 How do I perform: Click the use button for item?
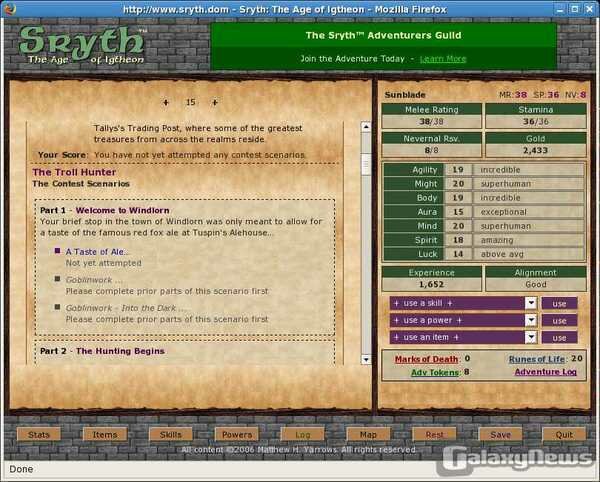click(x=559, y=337)
